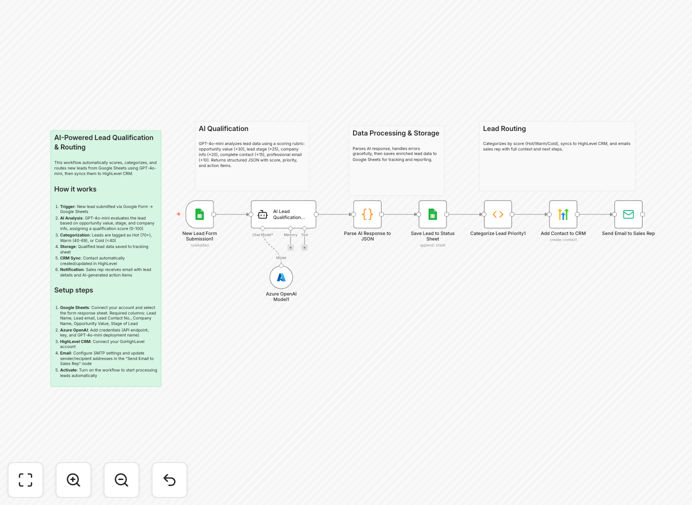
Task: Click the Lead Routing sticky note heading
Action: click(x=504, y=128)
